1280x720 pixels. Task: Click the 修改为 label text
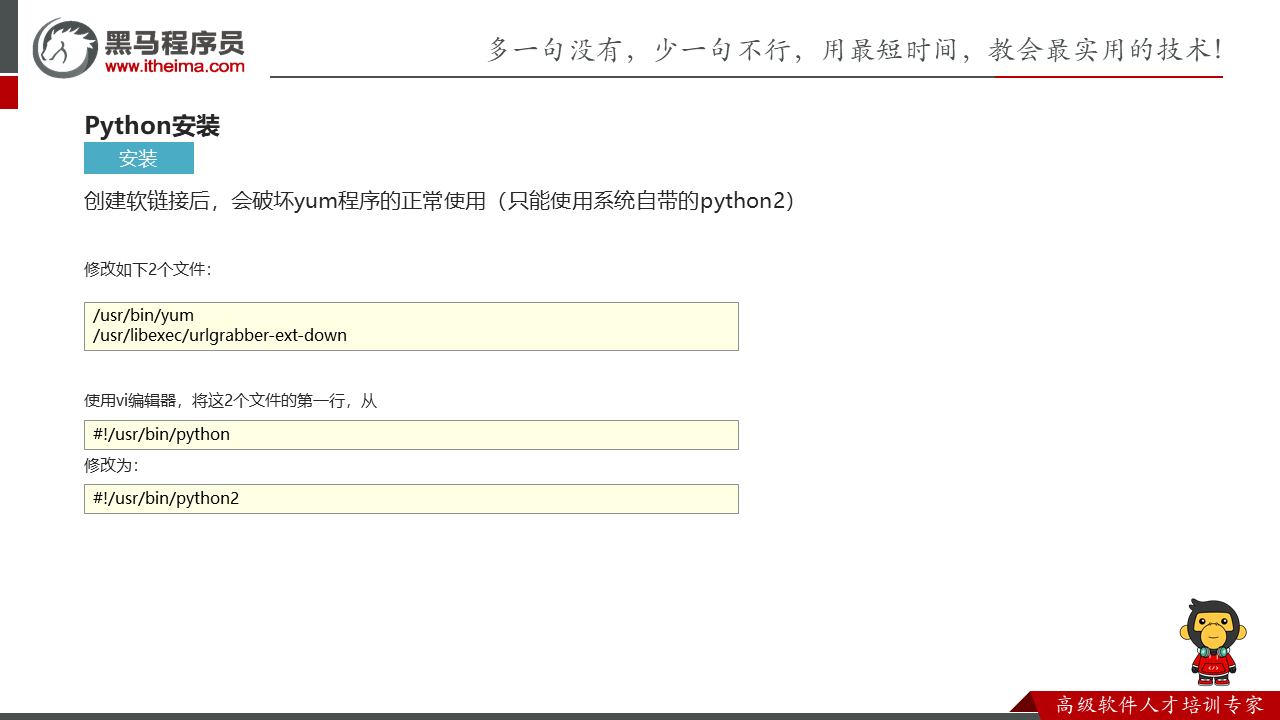click(111, 466)
